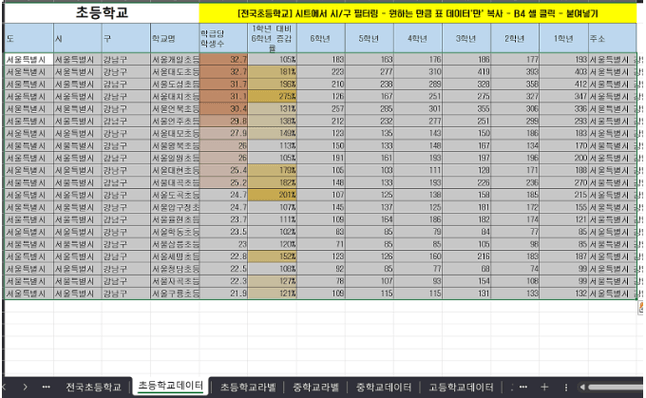Switch to the 초등학교라벨 sheet tab
646x398 pixels.
(x=248, y=387)
